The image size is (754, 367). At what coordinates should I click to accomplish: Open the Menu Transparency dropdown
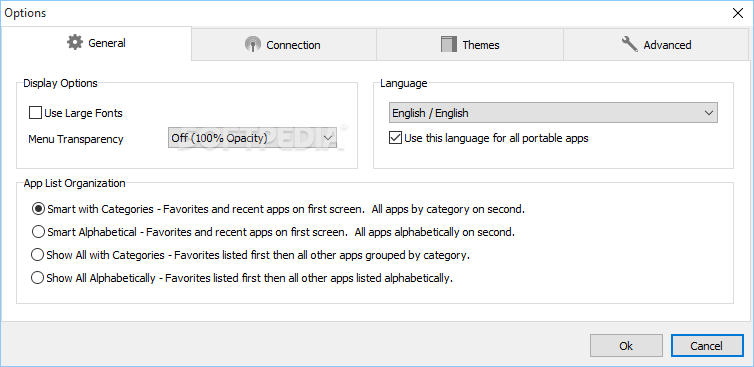[252, 139]
